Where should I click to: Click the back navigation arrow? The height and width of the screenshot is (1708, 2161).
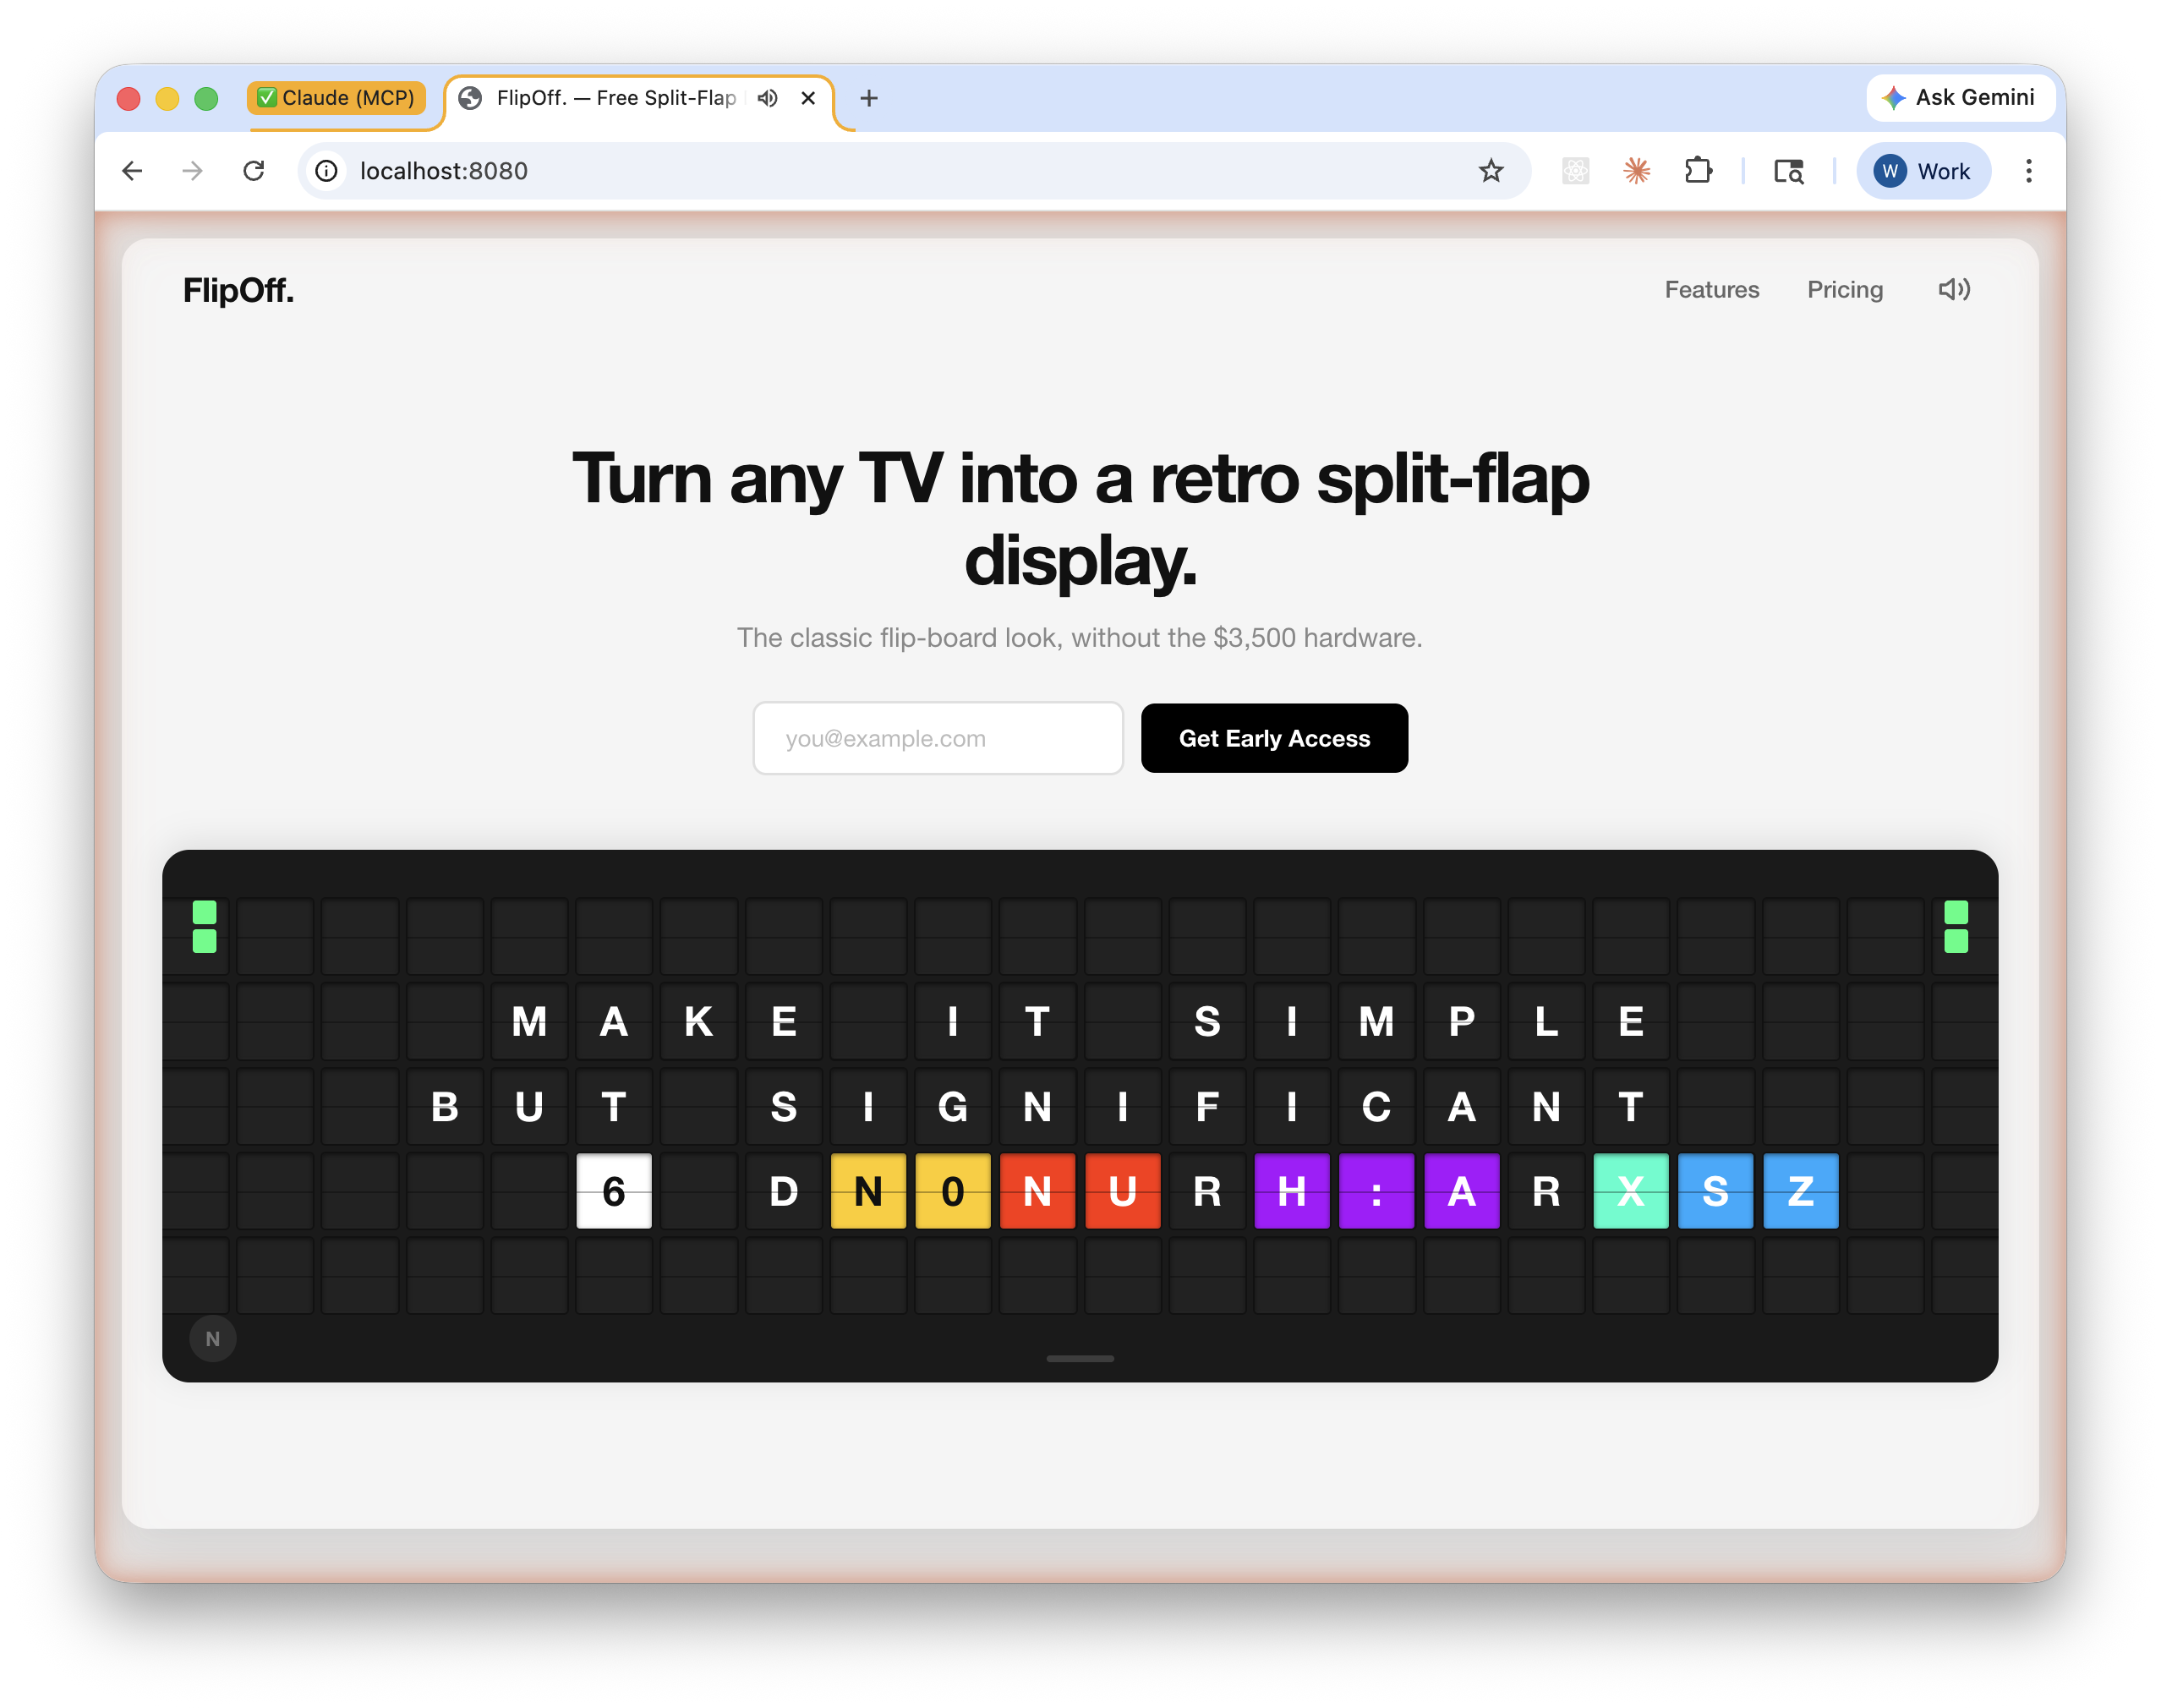click(132, 171)
